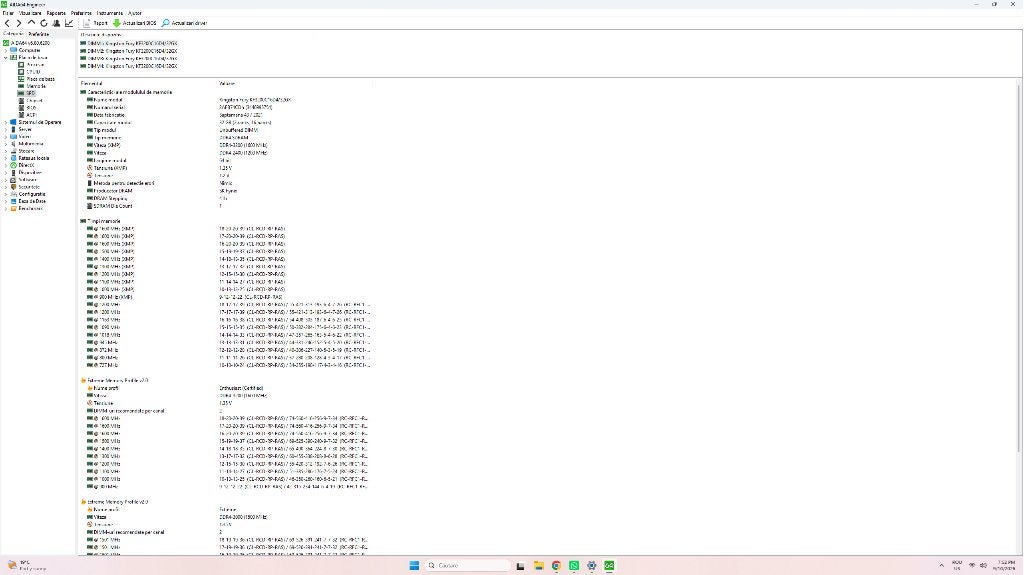Open the Instrumente menu
Image resolution: width=1024 pixels, height=575 pixels.
click(109, 13)
